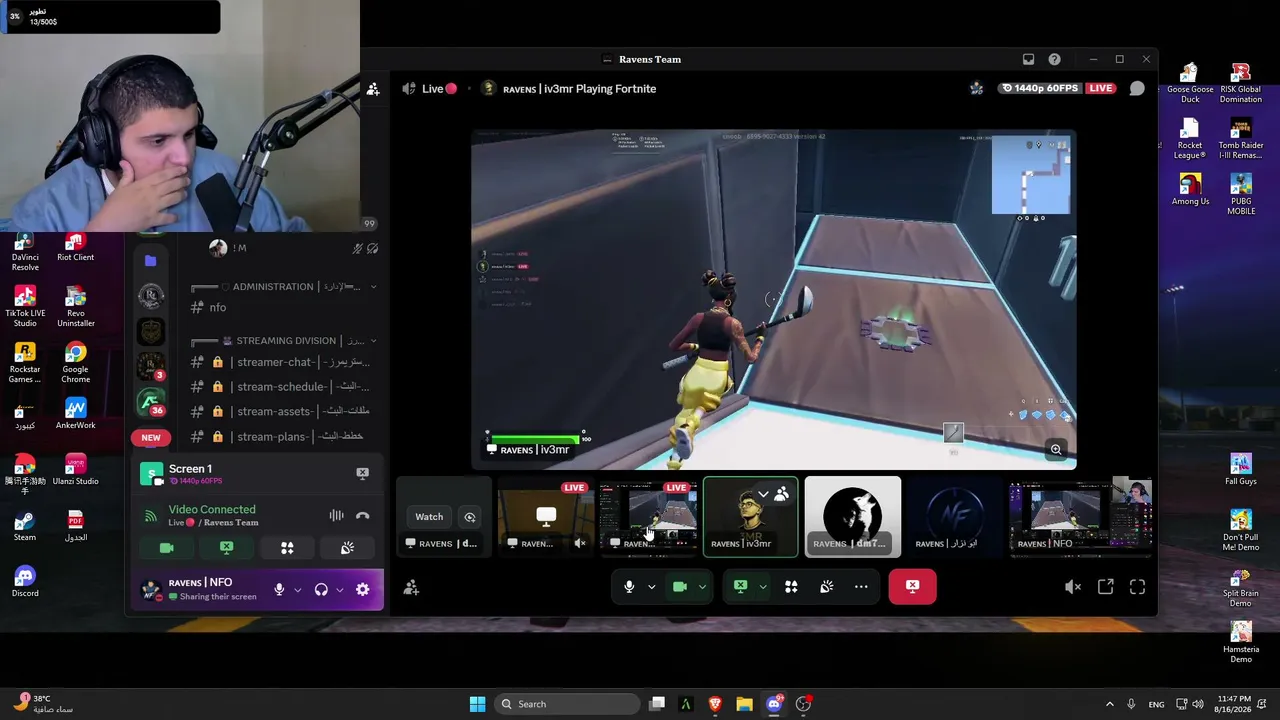Open output device menu in the user panel
Image resolution: width=1280 pixels, height=720 pixels.
tap(339, 590)
